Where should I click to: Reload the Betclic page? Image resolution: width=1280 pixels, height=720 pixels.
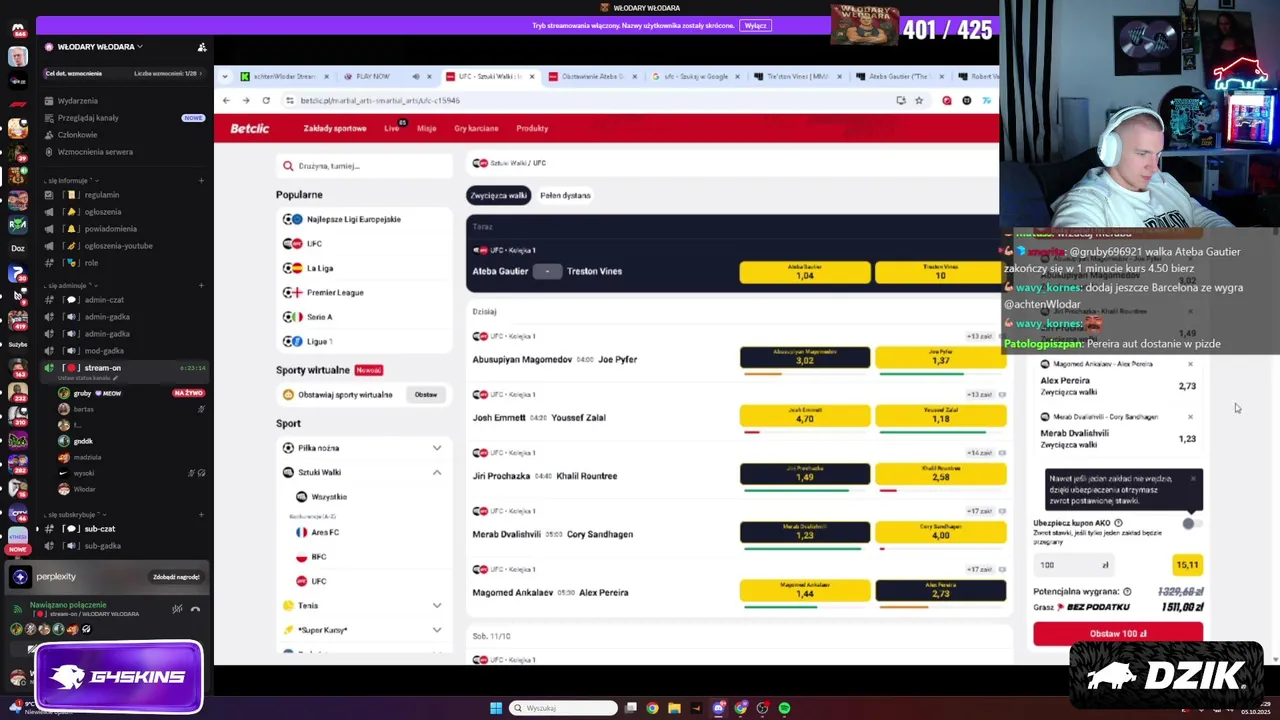266,100
